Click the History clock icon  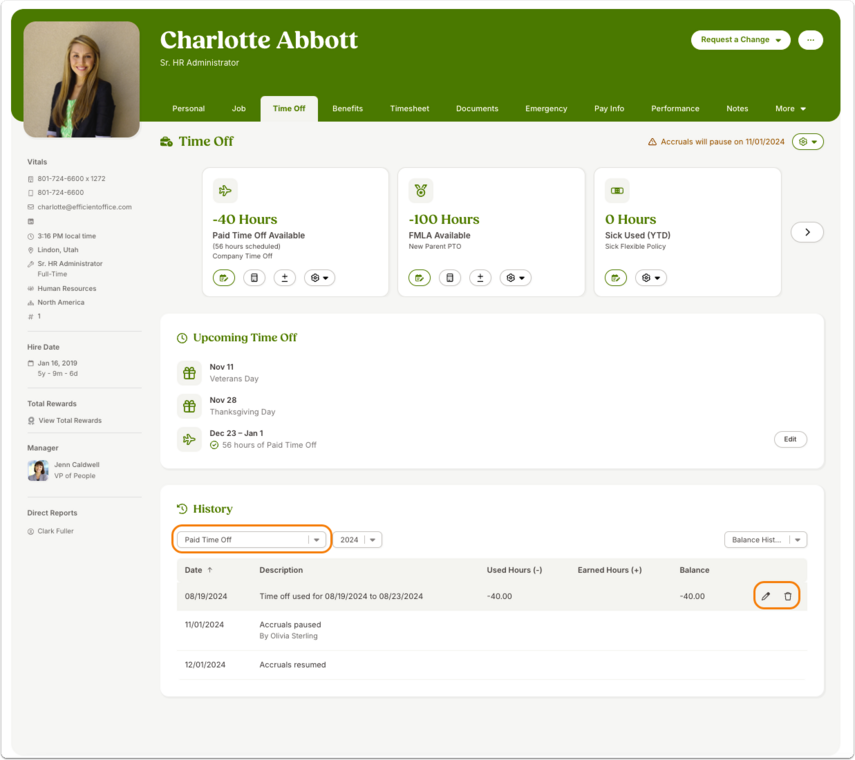click(182, 509)
